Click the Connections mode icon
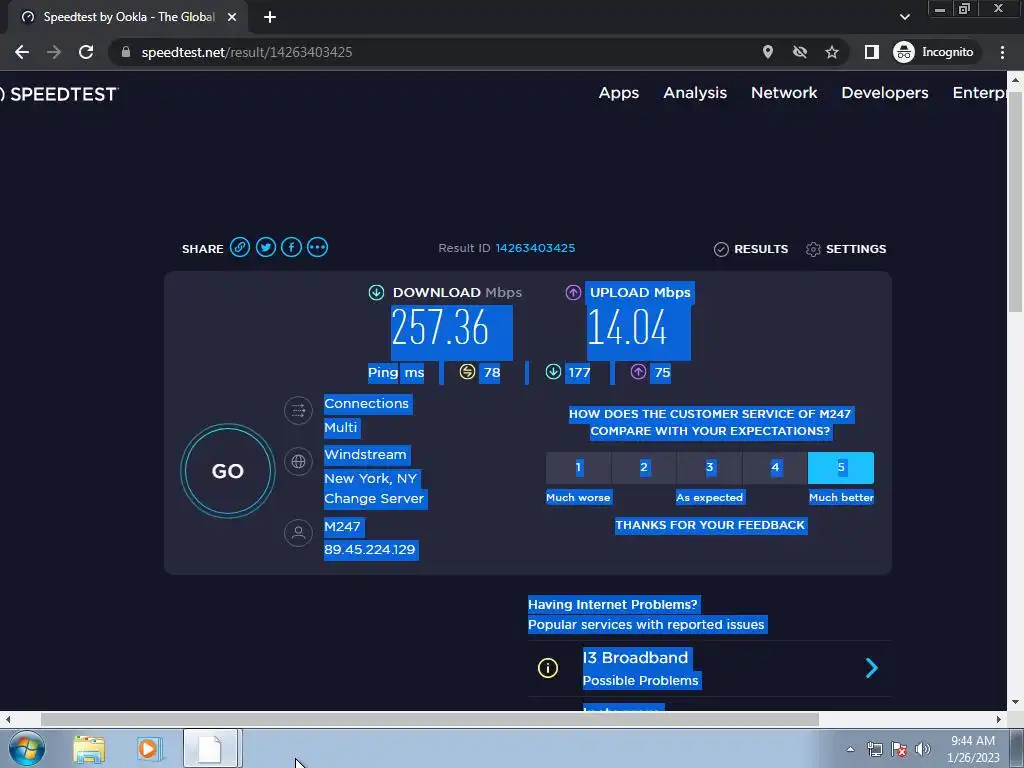 click(298, 411)
